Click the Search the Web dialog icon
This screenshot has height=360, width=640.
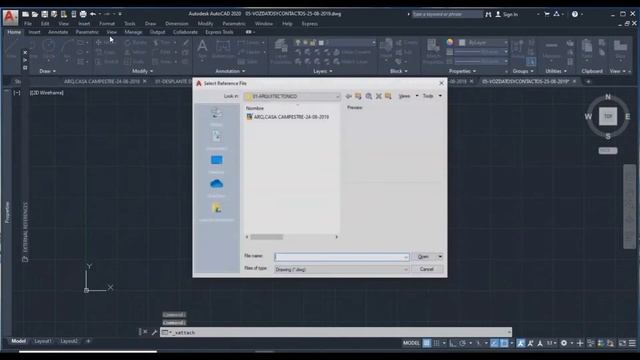tap(369, 96)
